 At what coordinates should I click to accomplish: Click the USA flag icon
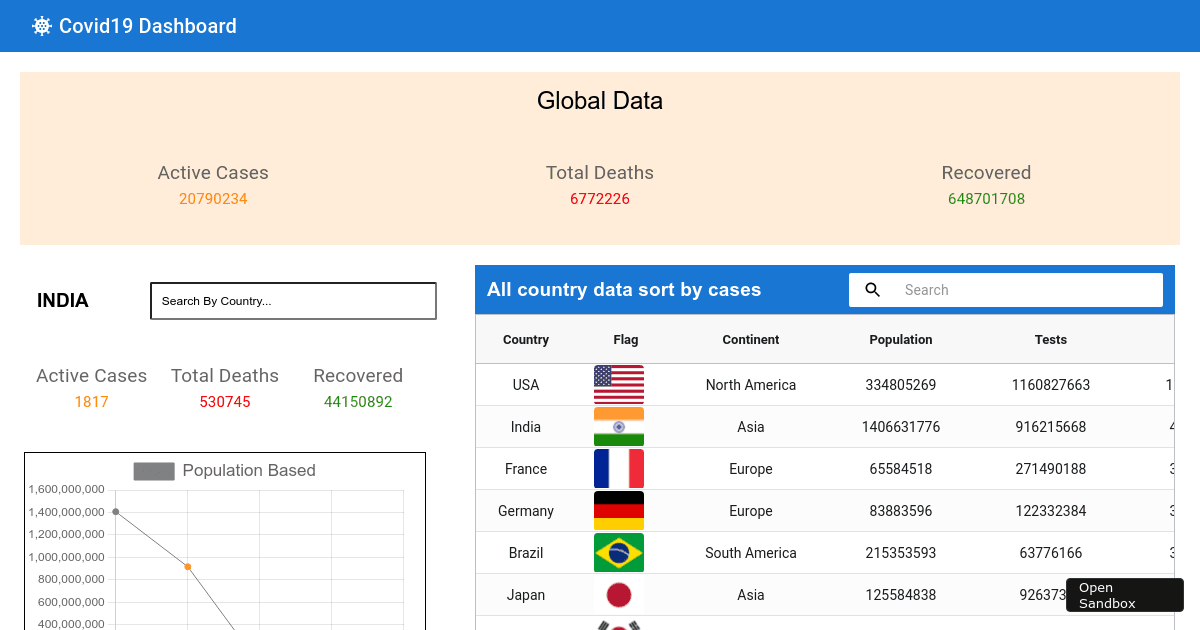click(x=619, y=384)
